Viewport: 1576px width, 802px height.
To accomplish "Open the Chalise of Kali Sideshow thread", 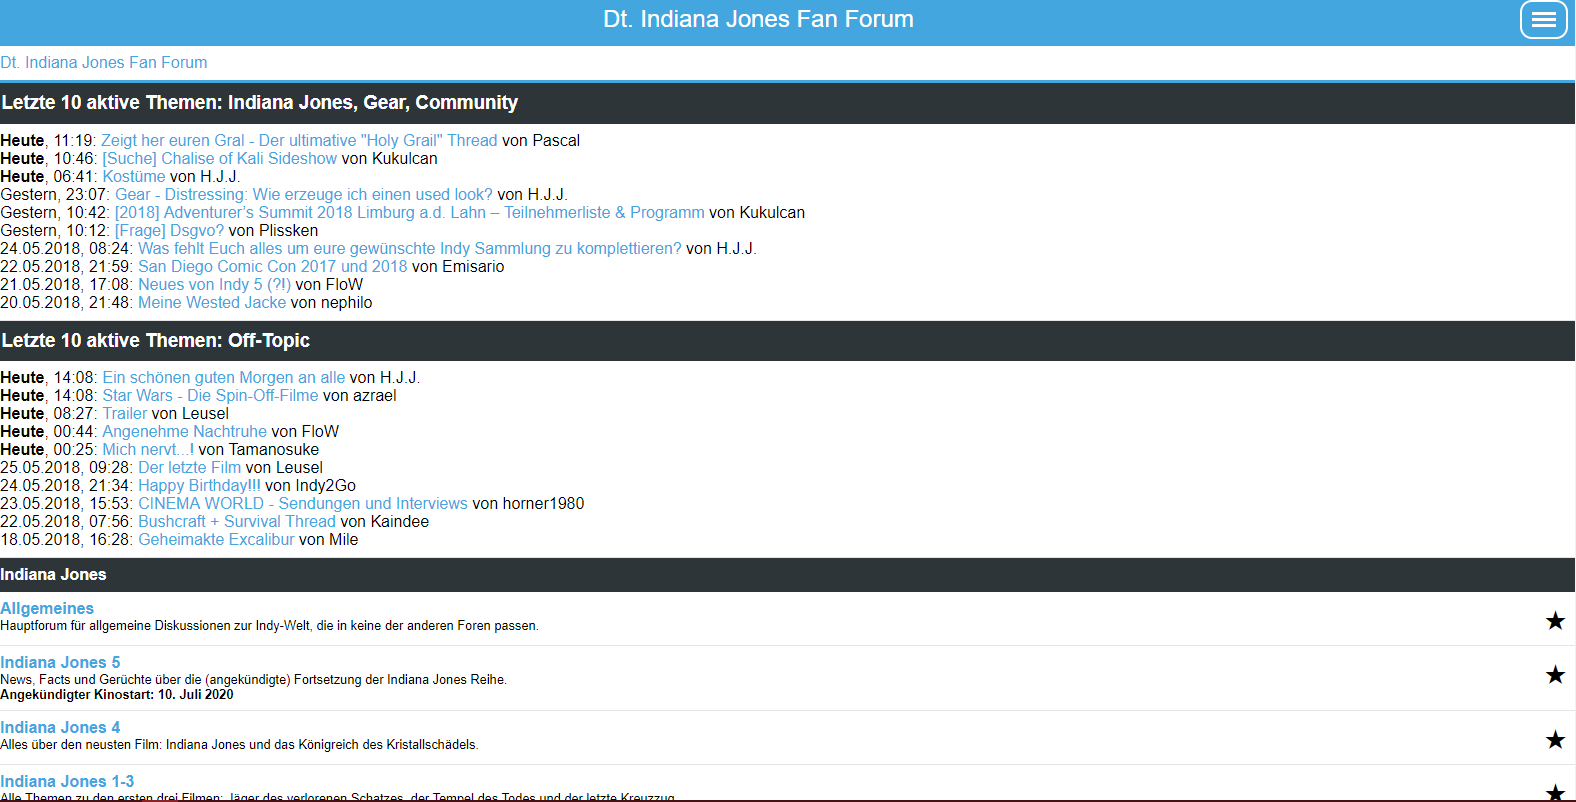I will pyautogui.click(x=219, y=159).
